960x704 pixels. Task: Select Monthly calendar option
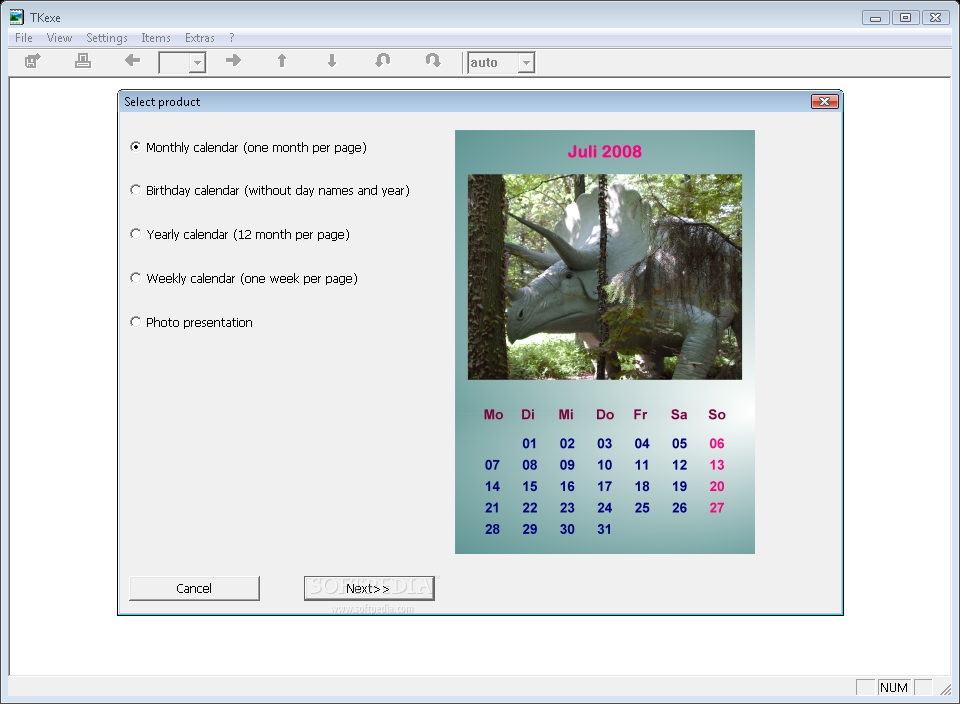coord(249,147)
